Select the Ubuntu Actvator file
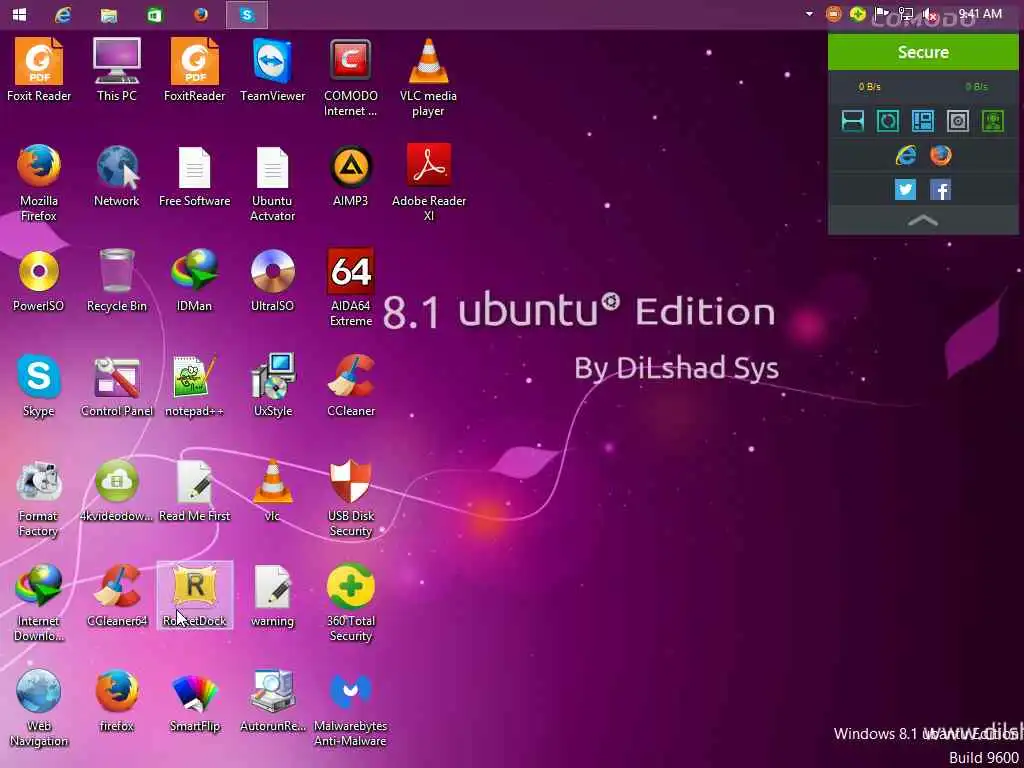1024x768 pixels. (x=272, y=183)
